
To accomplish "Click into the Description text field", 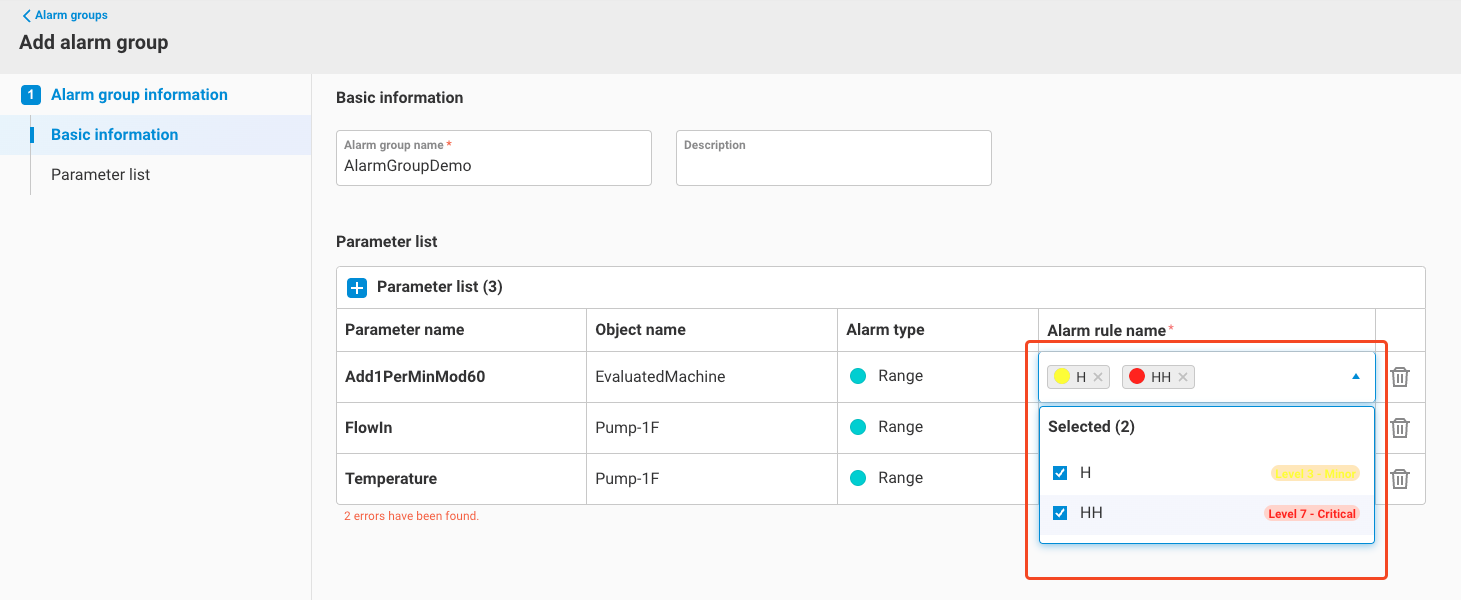I will (x=833, y=166).
